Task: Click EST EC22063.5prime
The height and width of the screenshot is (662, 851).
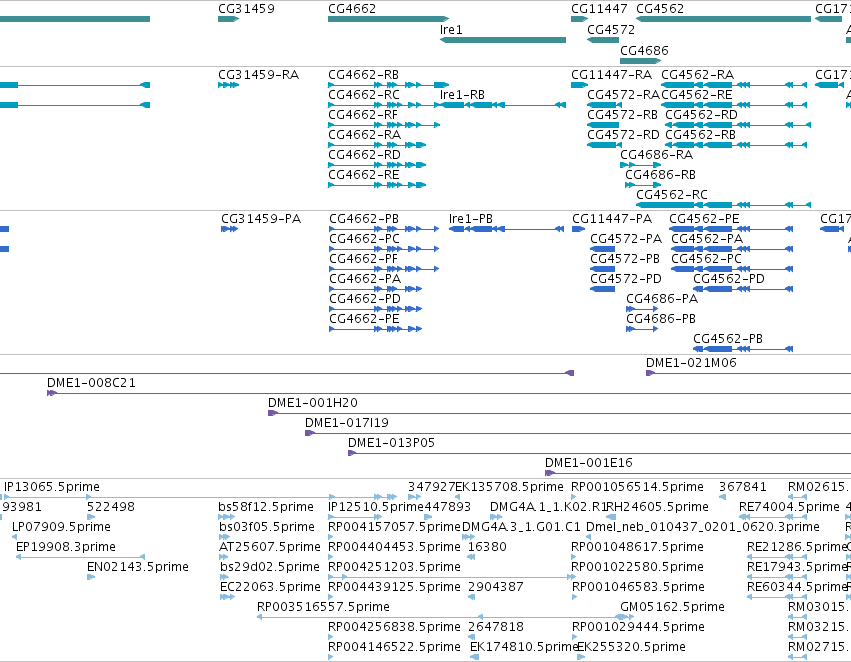Action: (270, 587)
